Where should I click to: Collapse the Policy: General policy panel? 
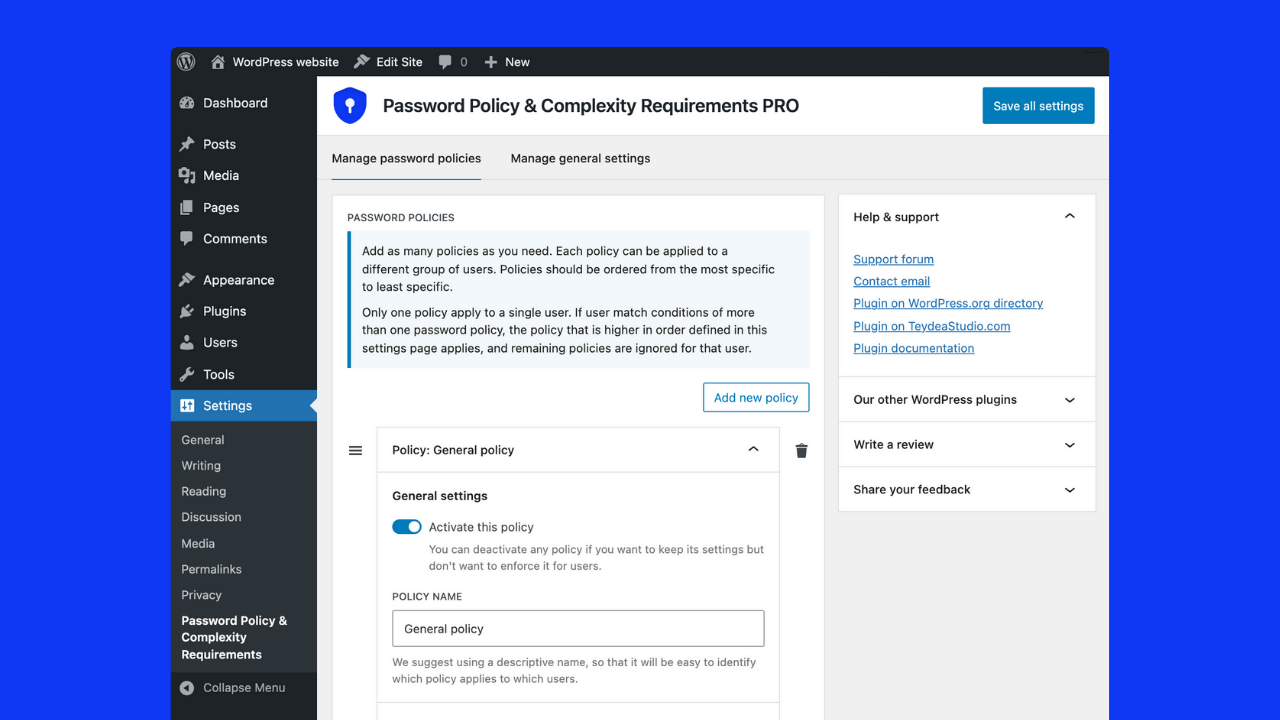[754, 450]
